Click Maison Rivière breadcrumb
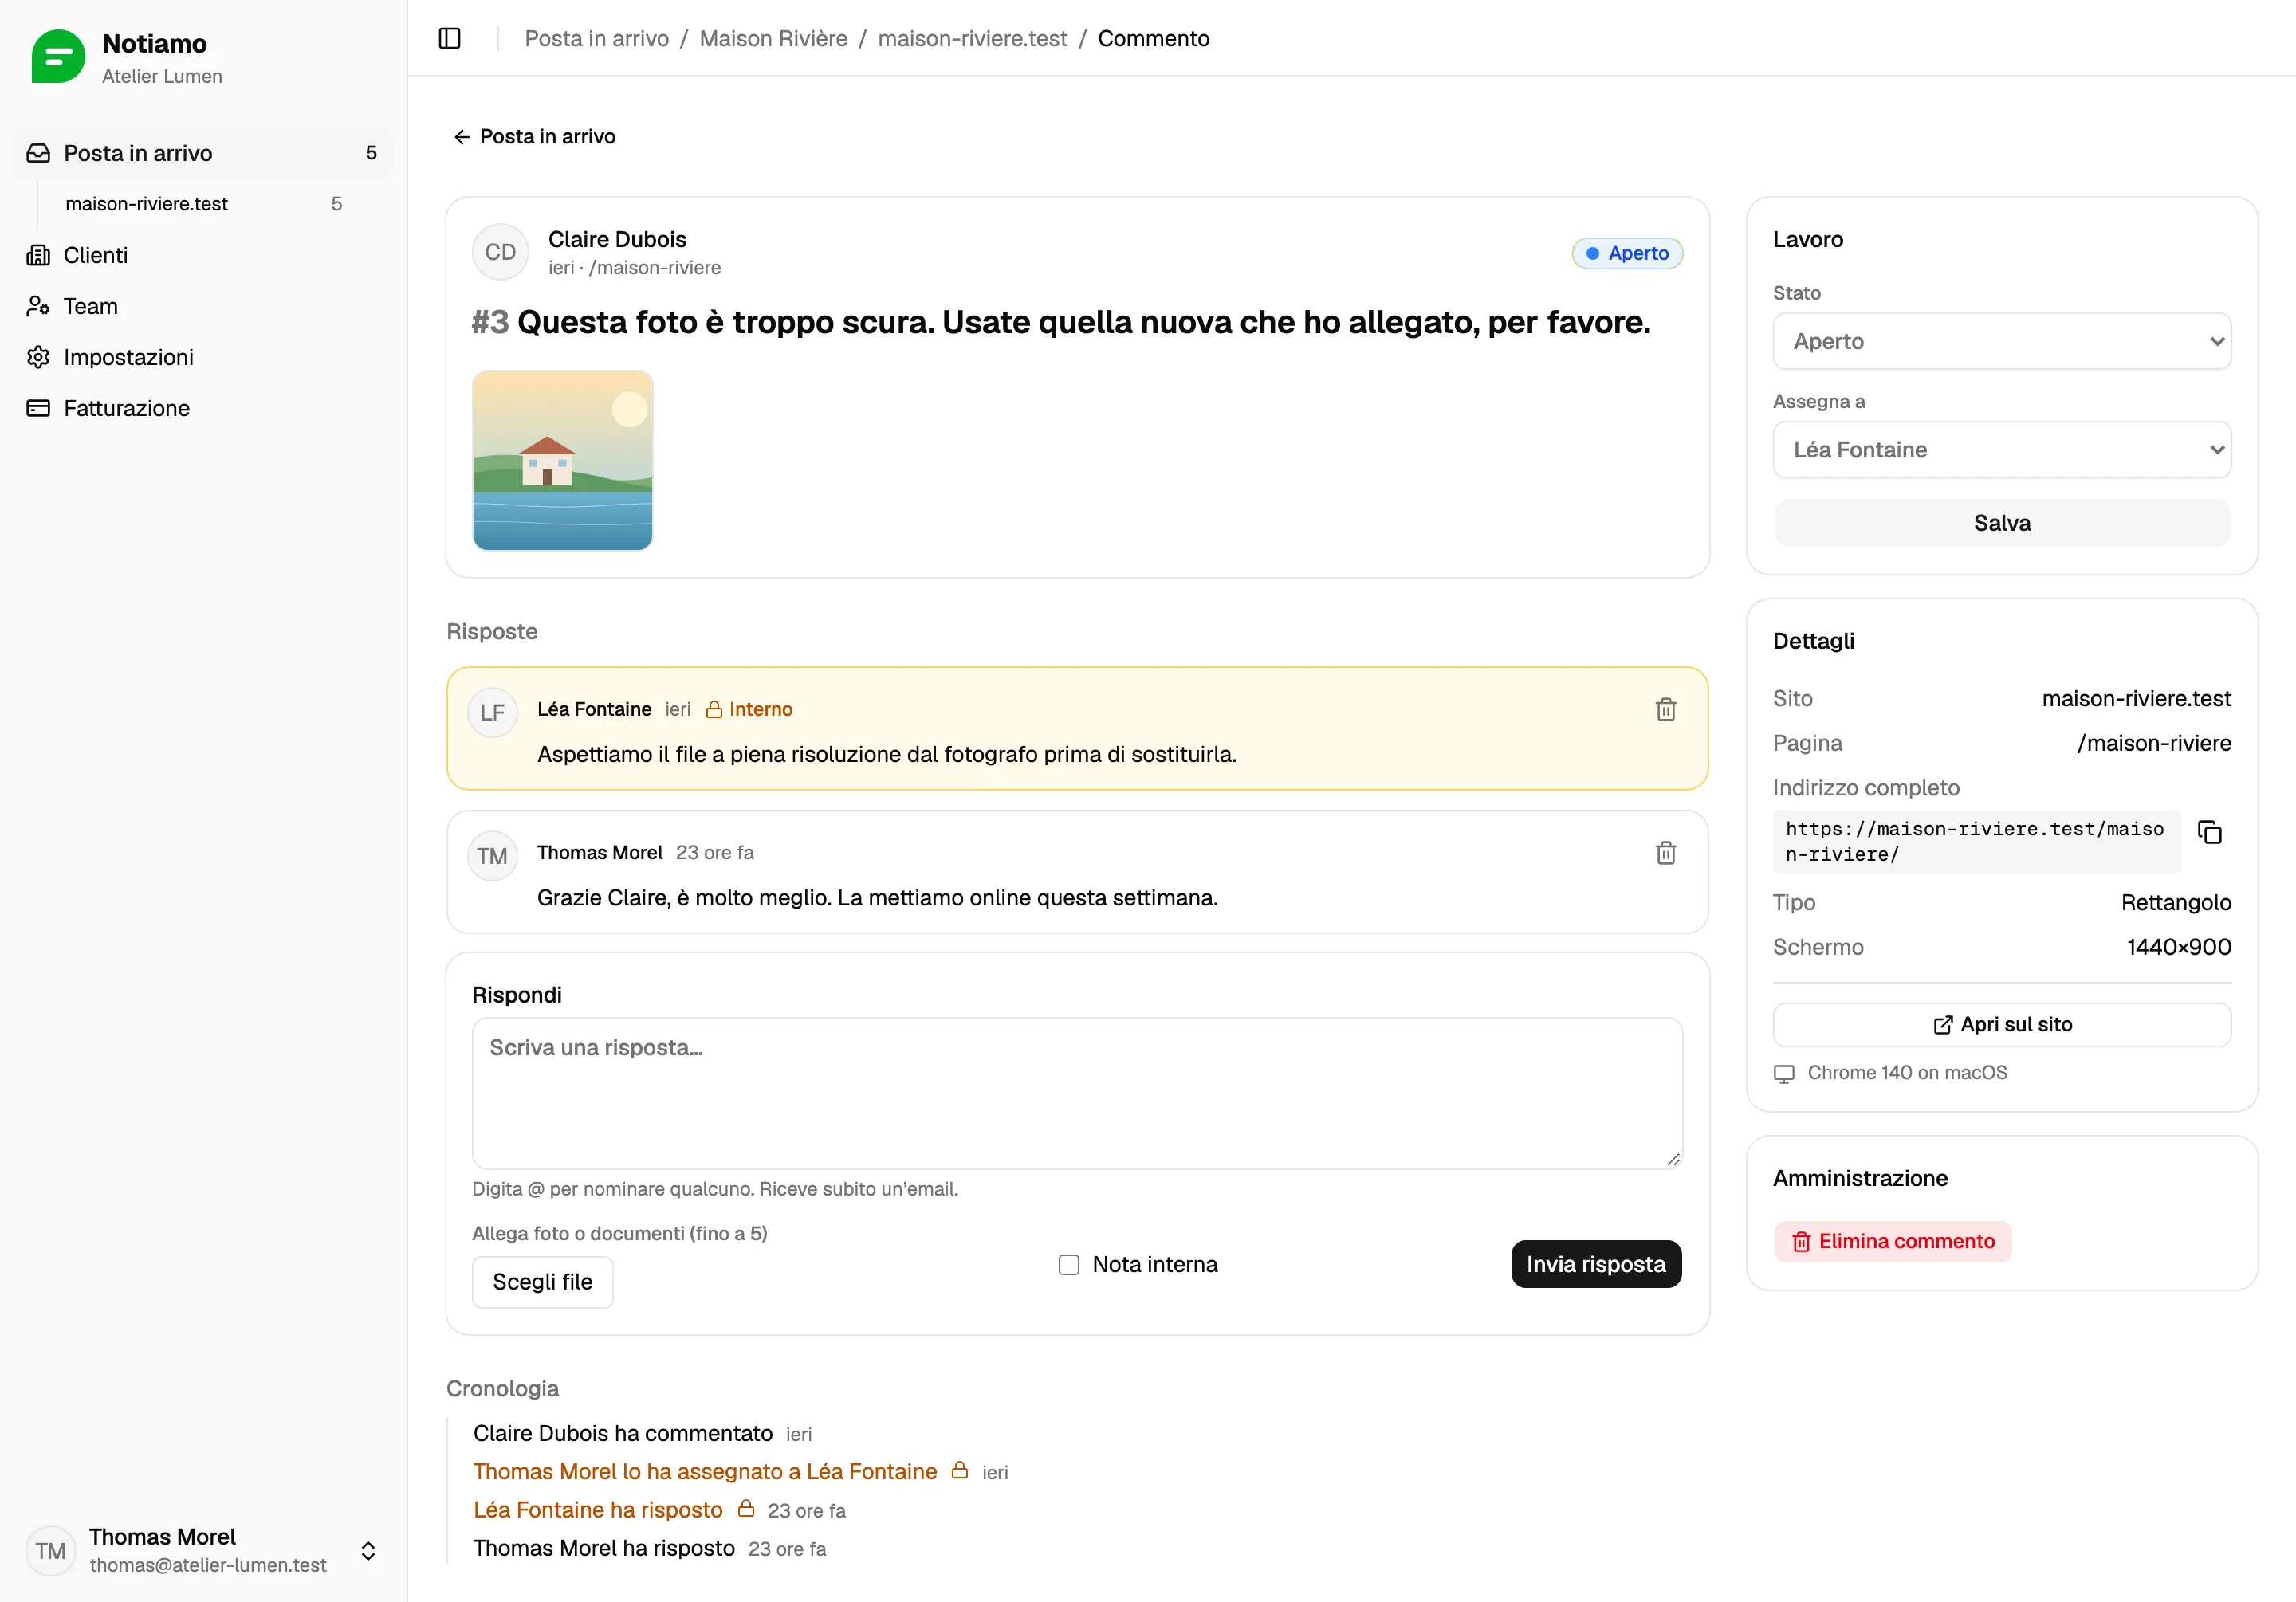The width and height of the screenshot is (2296, 1602). coord(773,38)
